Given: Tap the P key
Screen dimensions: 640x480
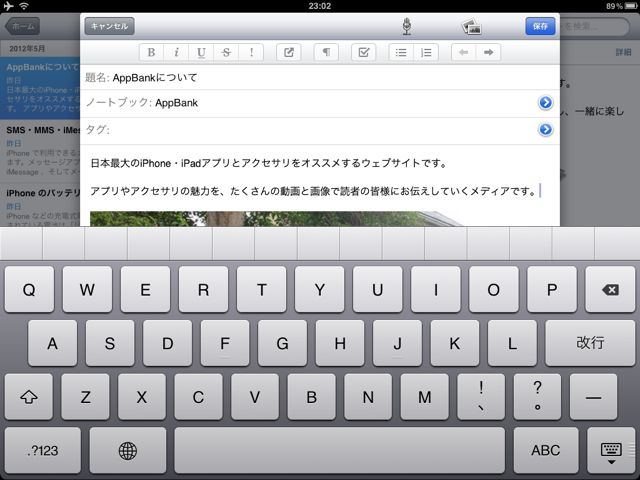Looking at the screenshot, I should [551, 289].
